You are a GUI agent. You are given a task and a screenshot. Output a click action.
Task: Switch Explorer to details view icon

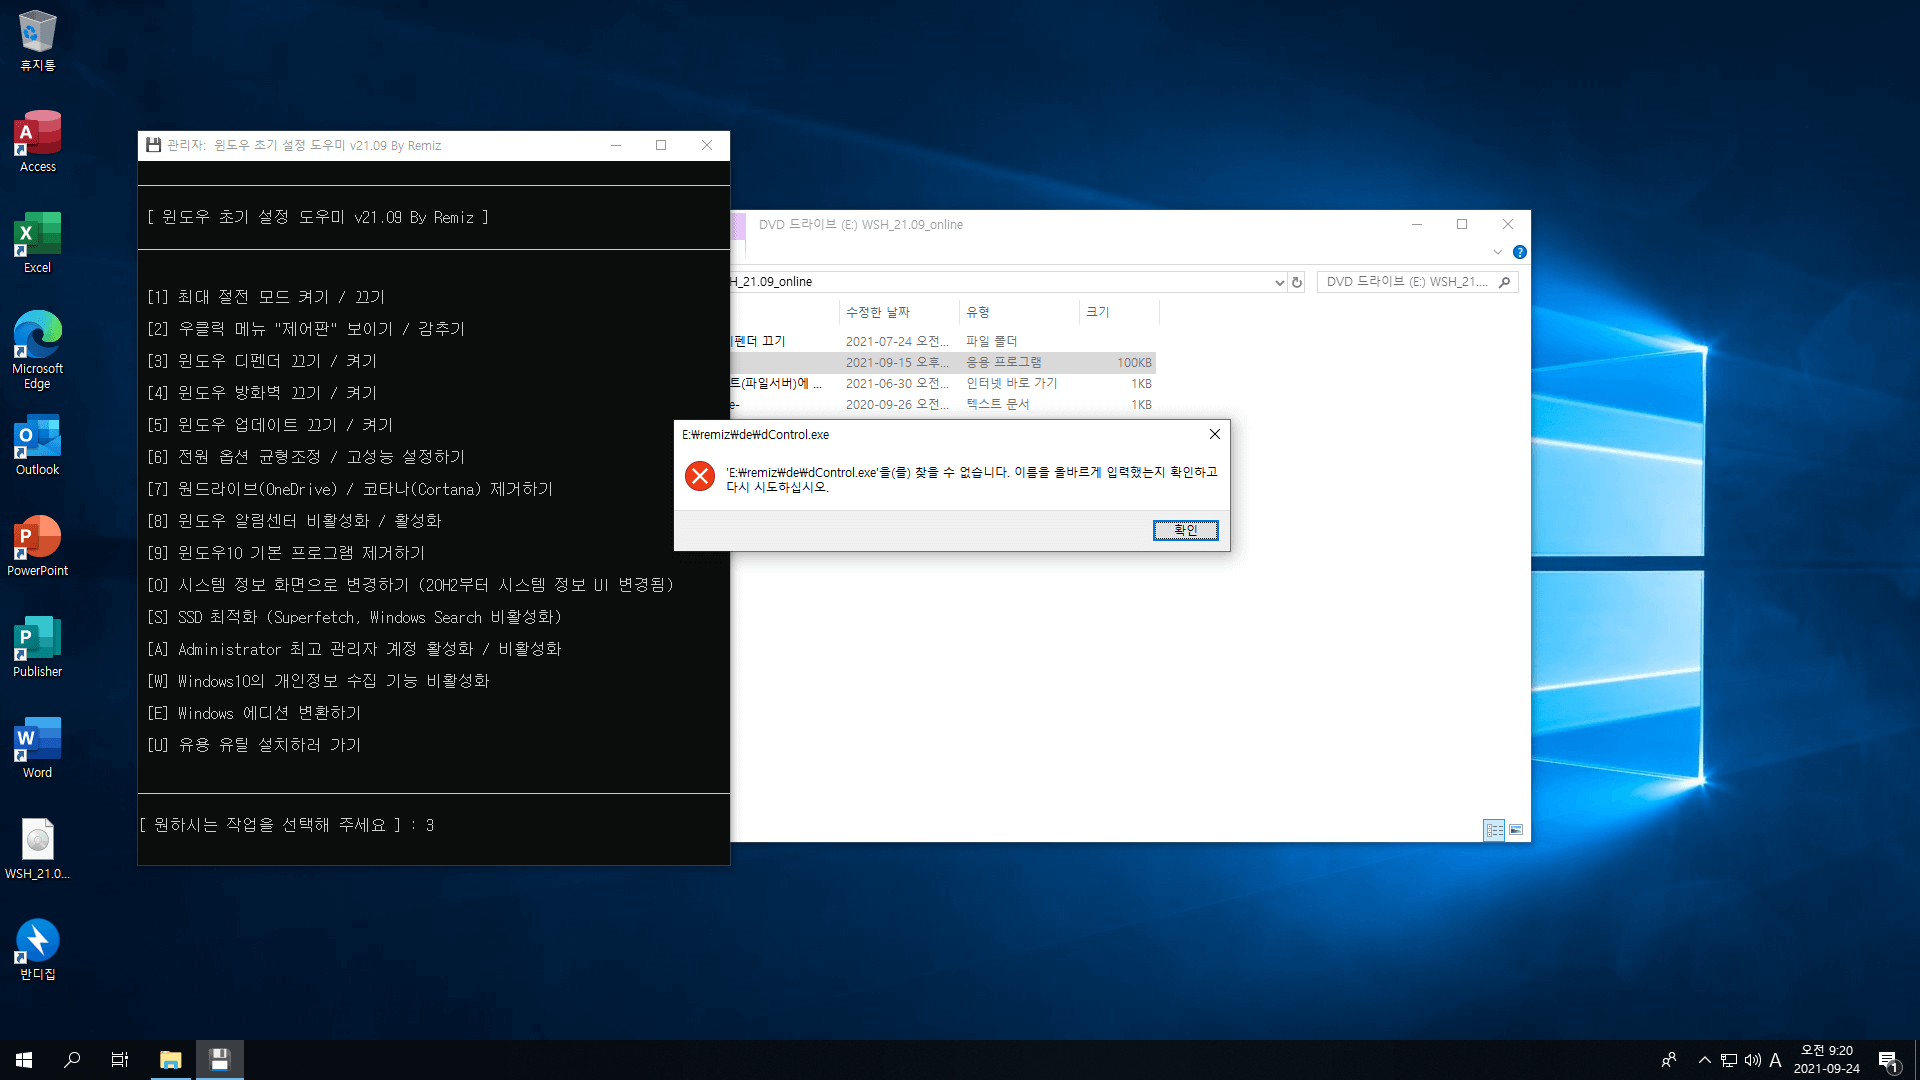[x=1494, y=830]
